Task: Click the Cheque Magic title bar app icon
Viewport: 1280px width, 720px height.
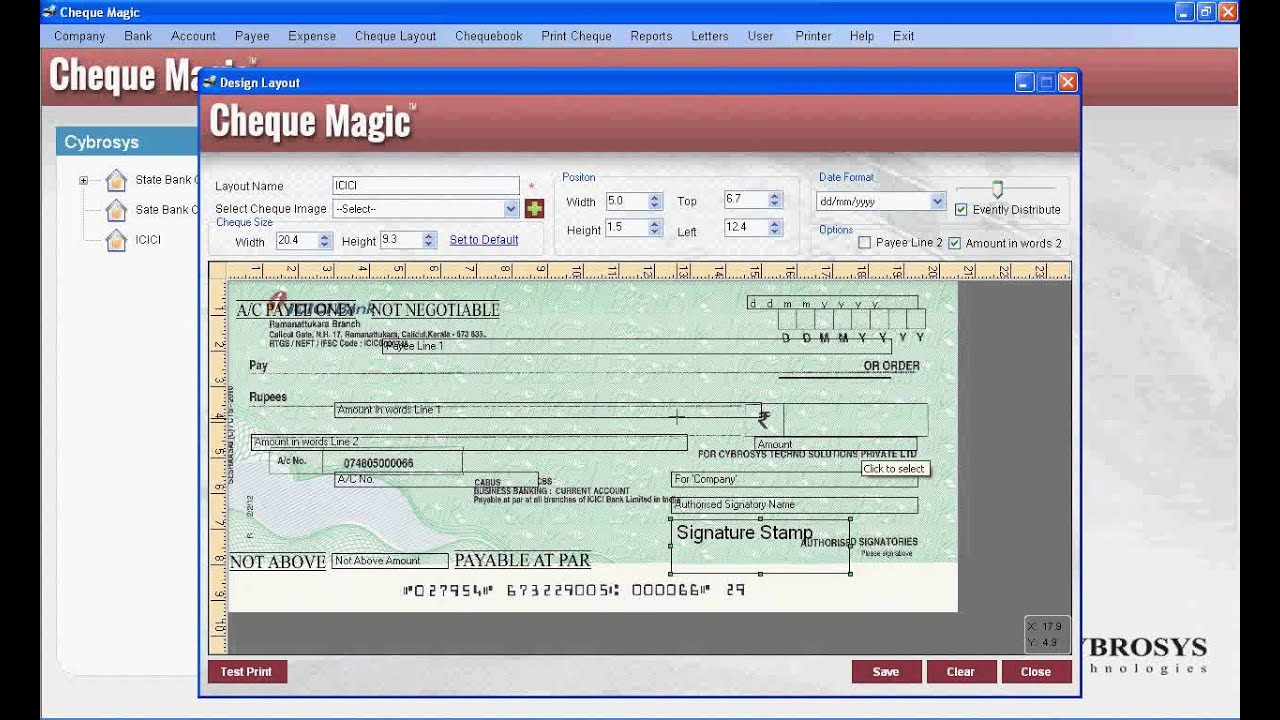Action: click(x=49, y=12)
